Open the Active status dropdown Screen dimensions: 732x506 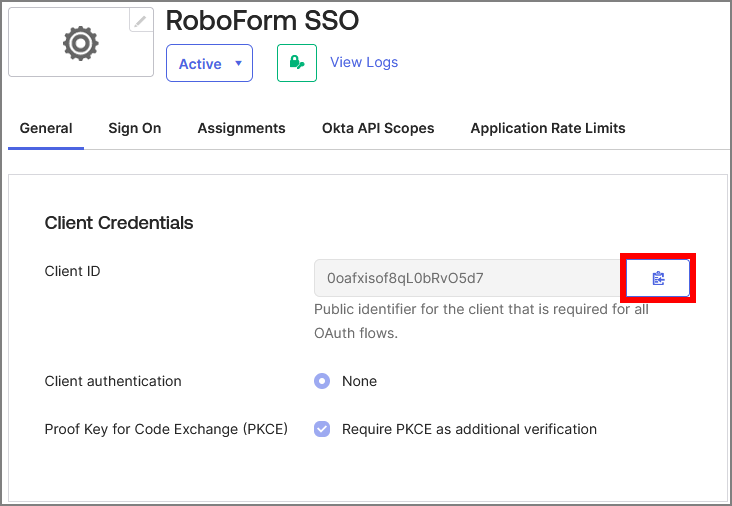tap(209, 63)
